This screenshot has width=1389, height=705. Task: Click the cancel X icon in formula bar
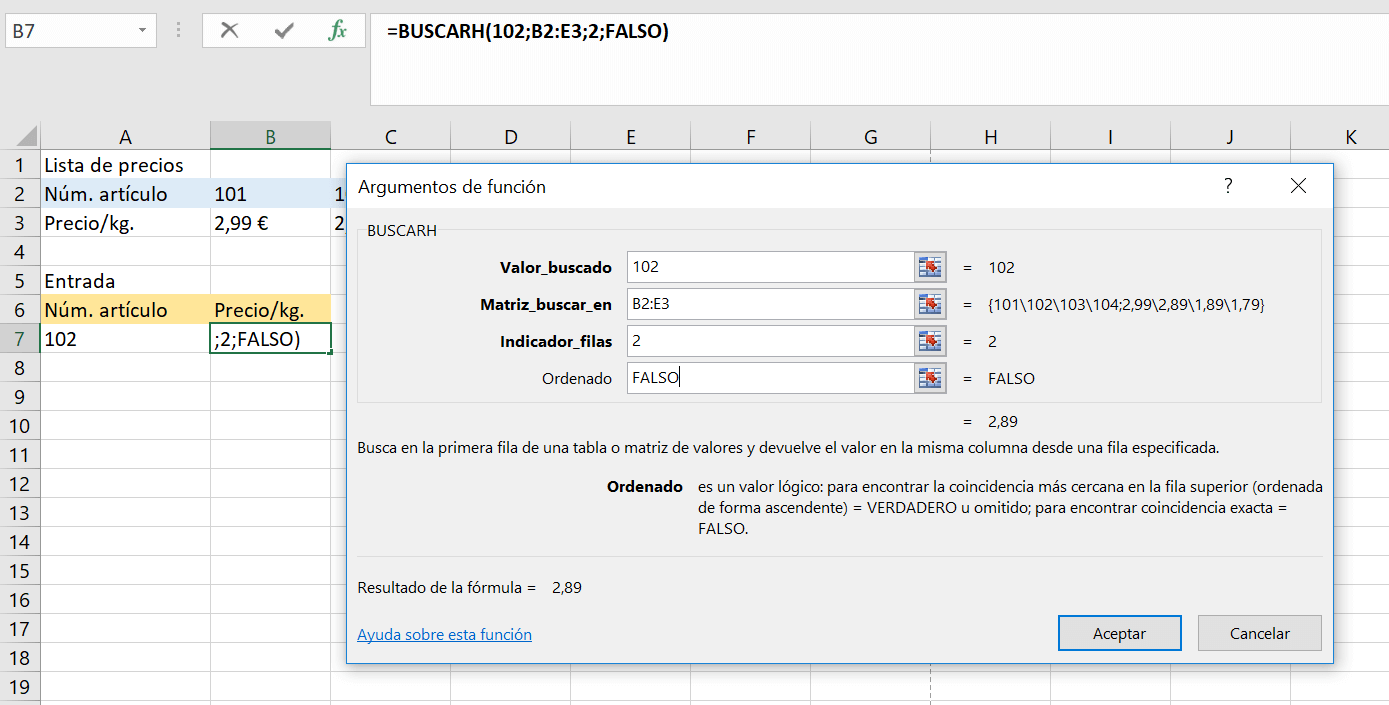click(229, 31)
